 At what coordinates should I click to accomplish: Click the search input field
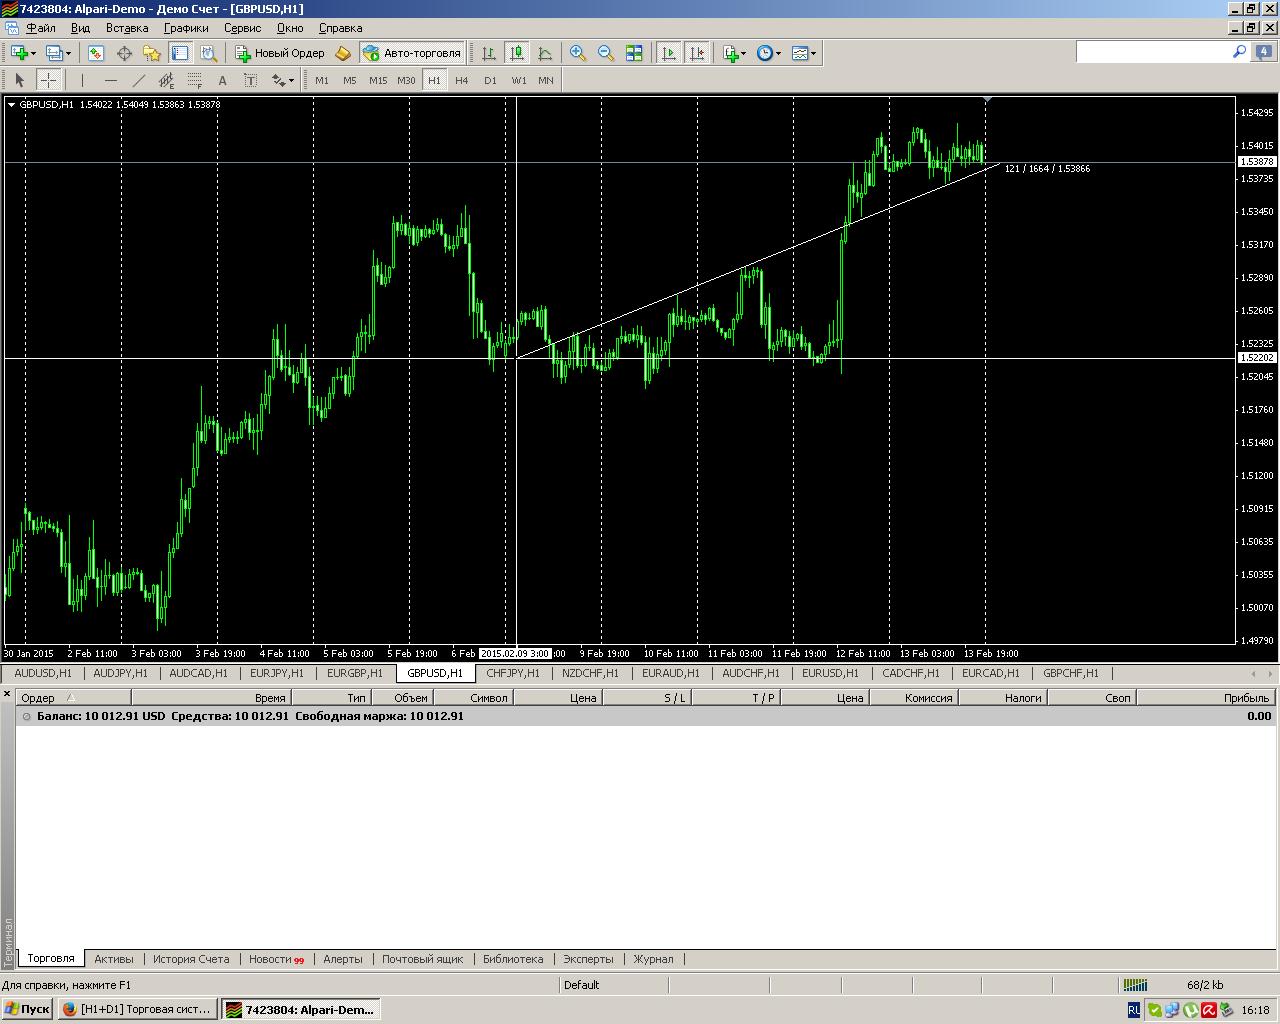pos(1153,52)
